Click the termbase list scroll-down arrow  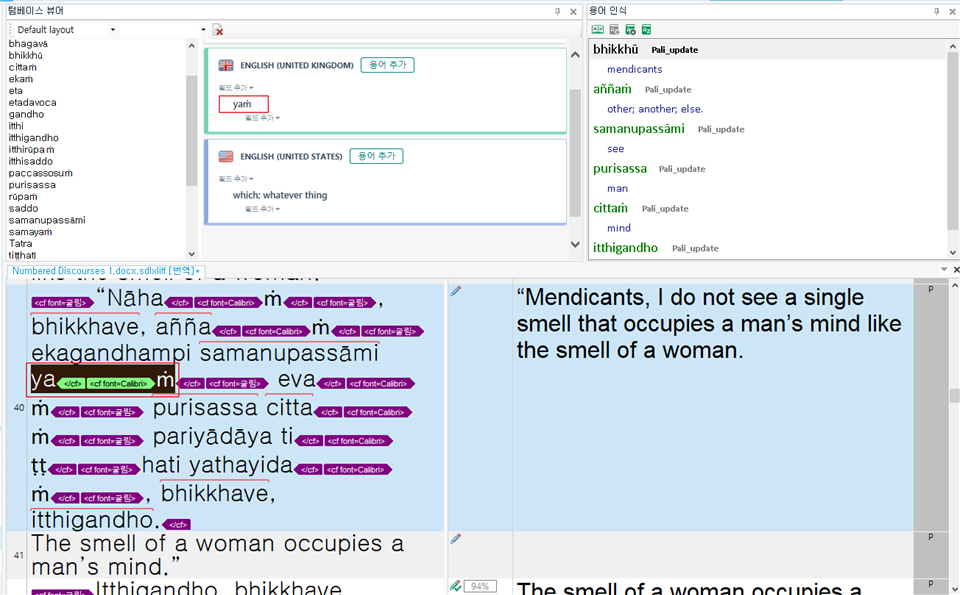pyautogui.click(x=192, y=254)
